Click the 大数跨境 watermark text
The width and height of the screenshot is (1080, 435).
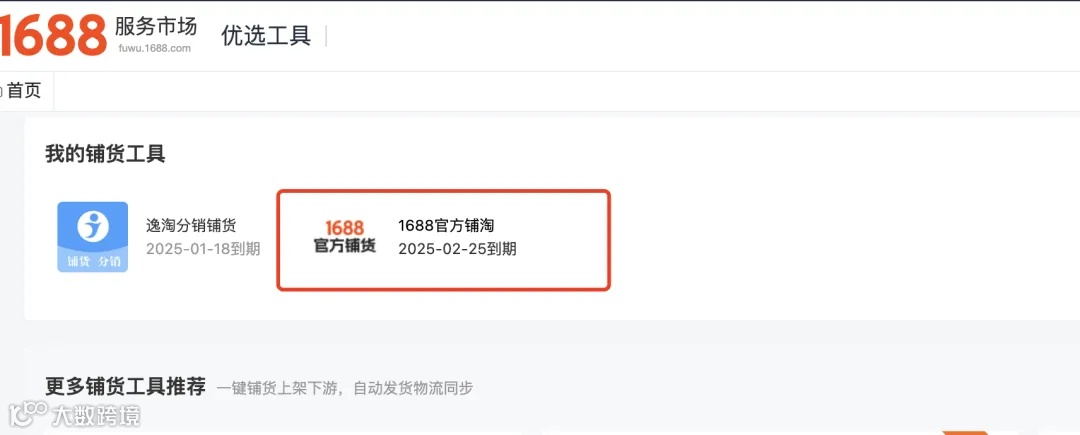96,416
